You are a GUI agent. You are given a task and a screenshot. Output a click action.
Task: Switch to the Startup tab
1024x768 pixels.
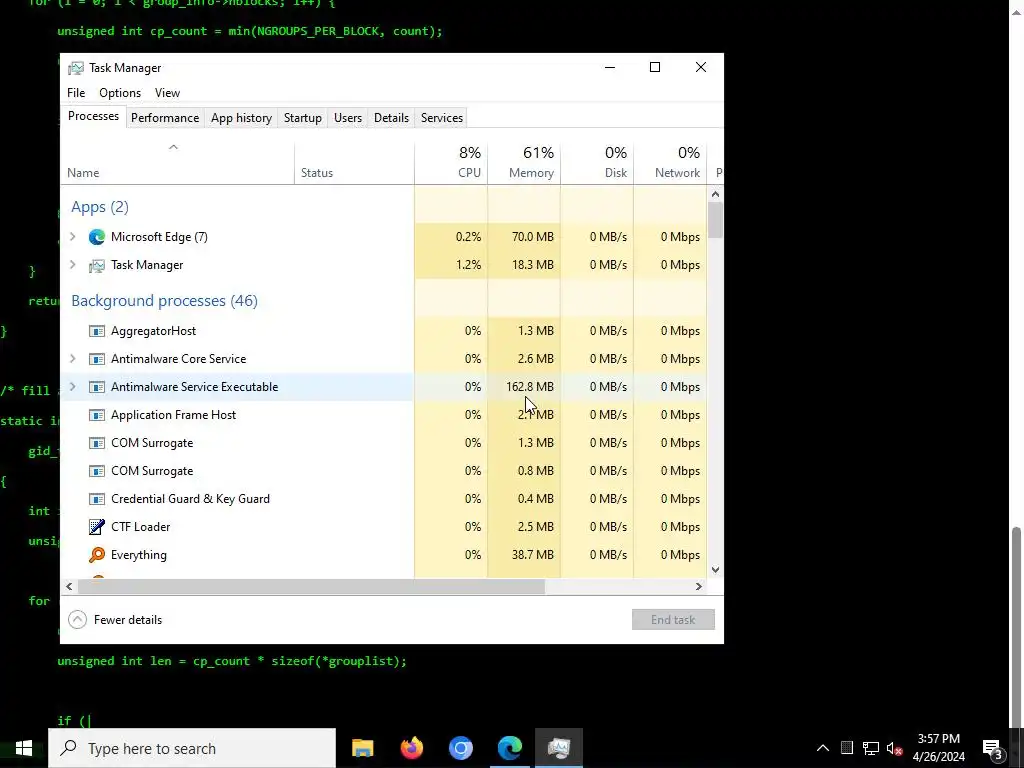[302, 118]
